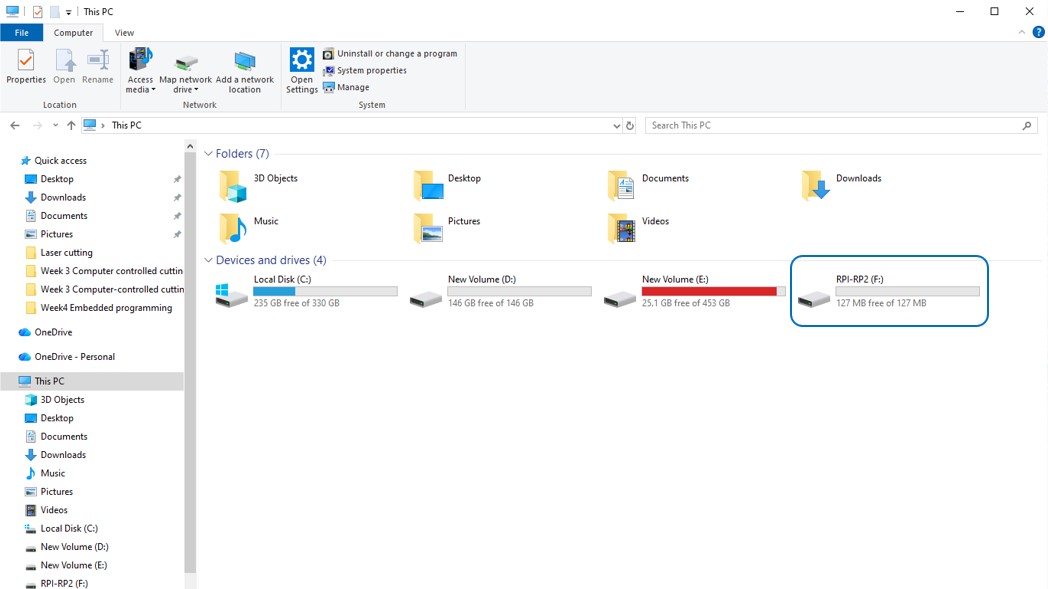The width and height of the screenshot is (1048, 589).
Task: Open Settings from the ribbon
Action: click(301, 70)
